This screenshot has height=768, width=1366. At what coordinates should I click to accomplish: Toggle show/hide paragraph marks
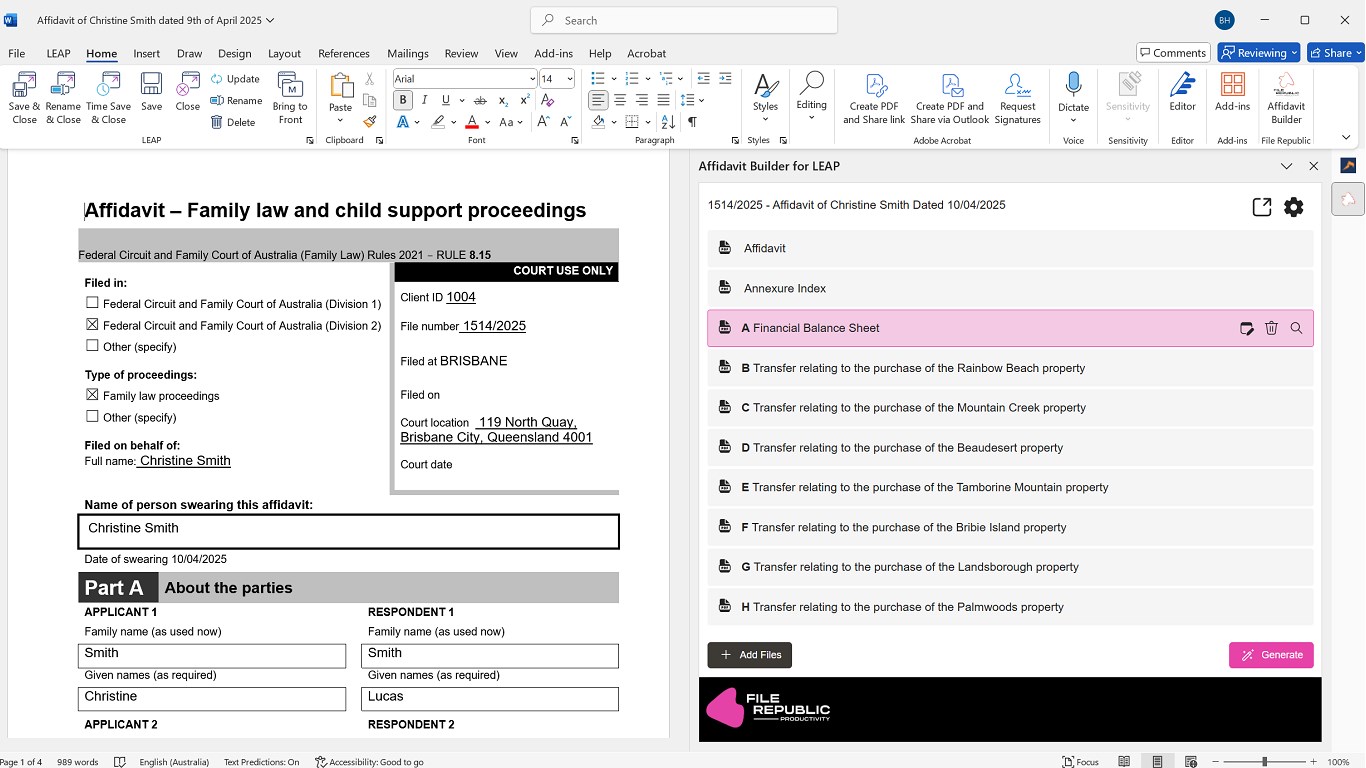coord(692,122)
